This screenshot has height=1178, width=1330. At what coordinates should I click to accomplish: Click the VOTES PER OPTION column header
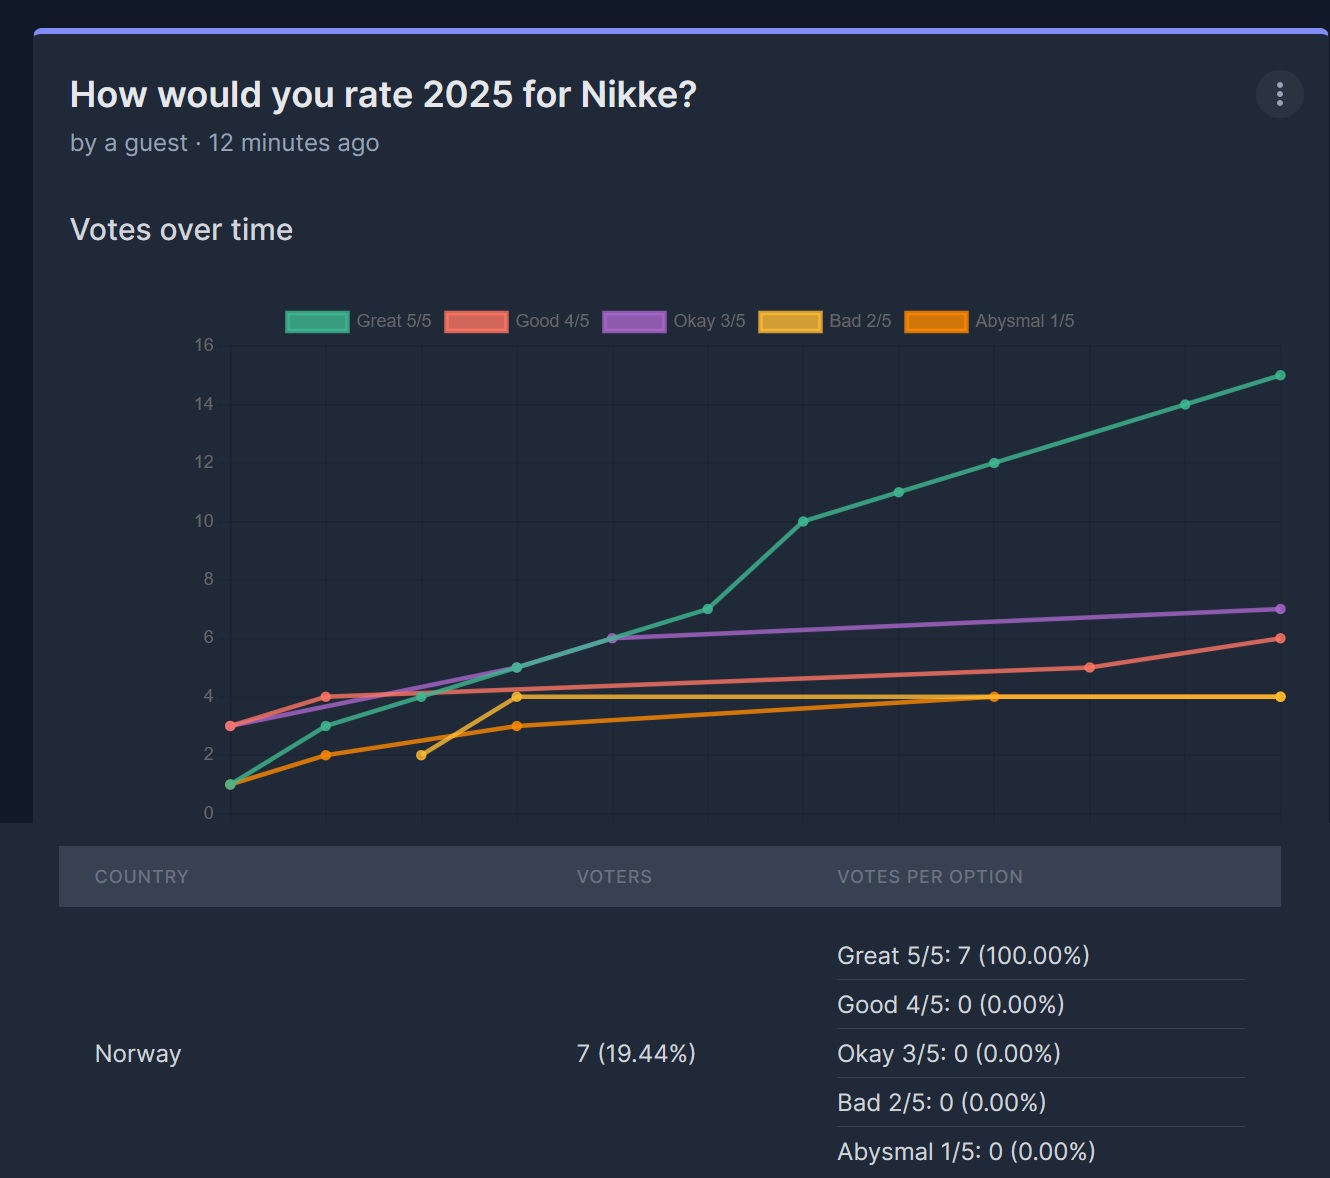(930, 877)
